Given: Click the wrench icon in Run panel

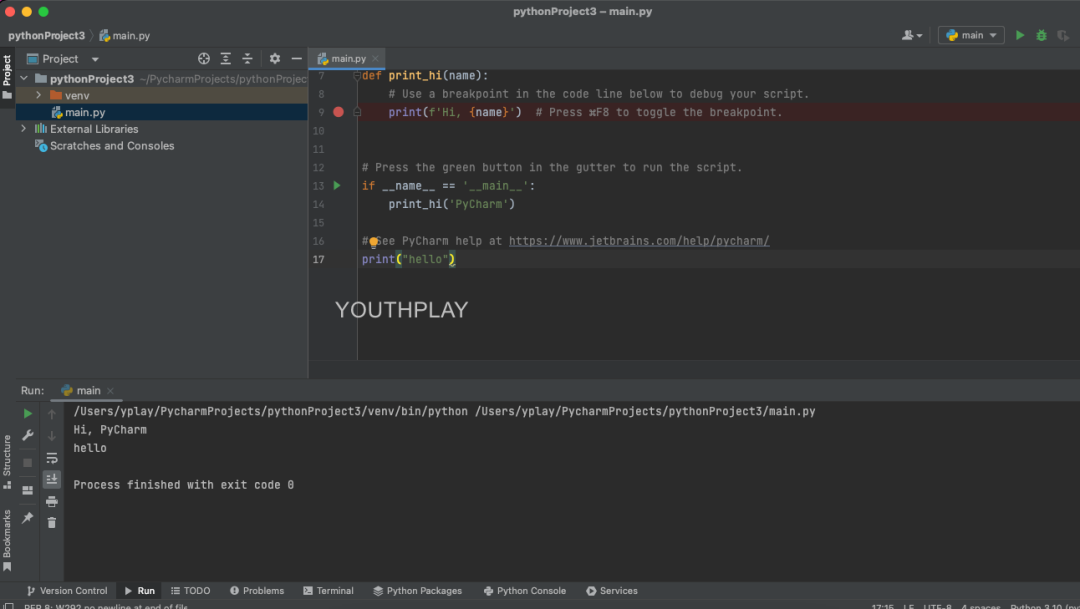Looking at the screenshot, I should [28, 436].
